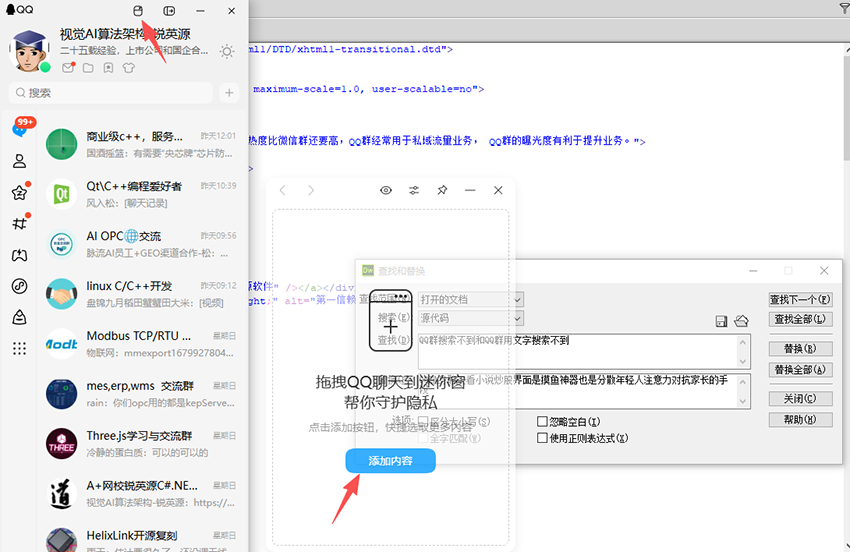Screen dimensions: 850x552
Task: Click the plus phone icon in mini window
Action: click(x=390, y=320)
